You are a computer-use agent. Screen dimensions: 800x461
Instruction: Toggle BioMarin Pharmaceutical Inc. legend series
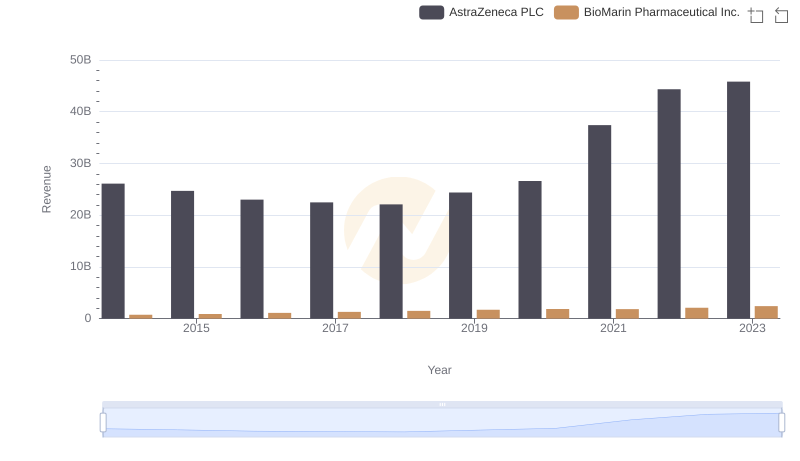tap(647, 12)
